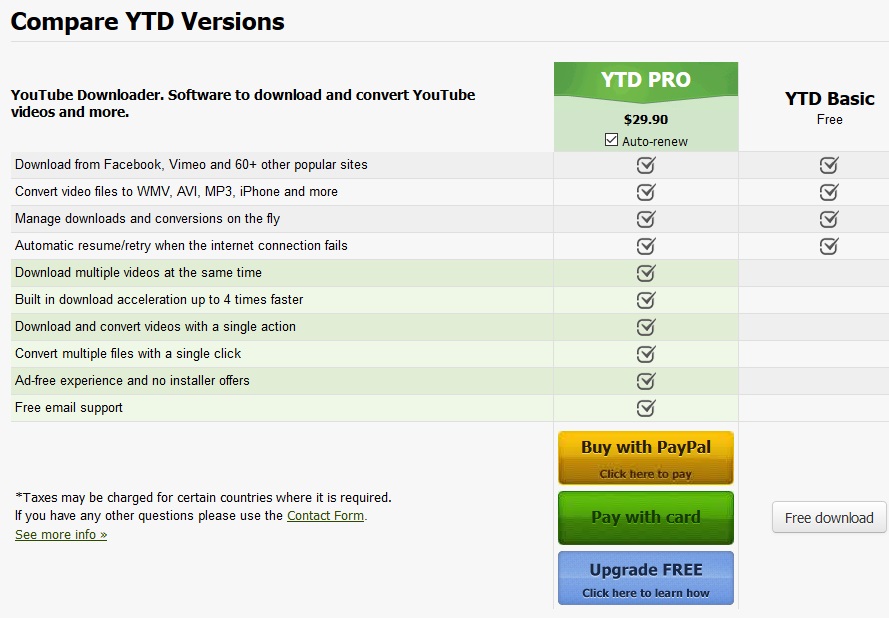Uncheck the Auto-renew option
This screenshot has height=619, width=889.
(611, 140)
